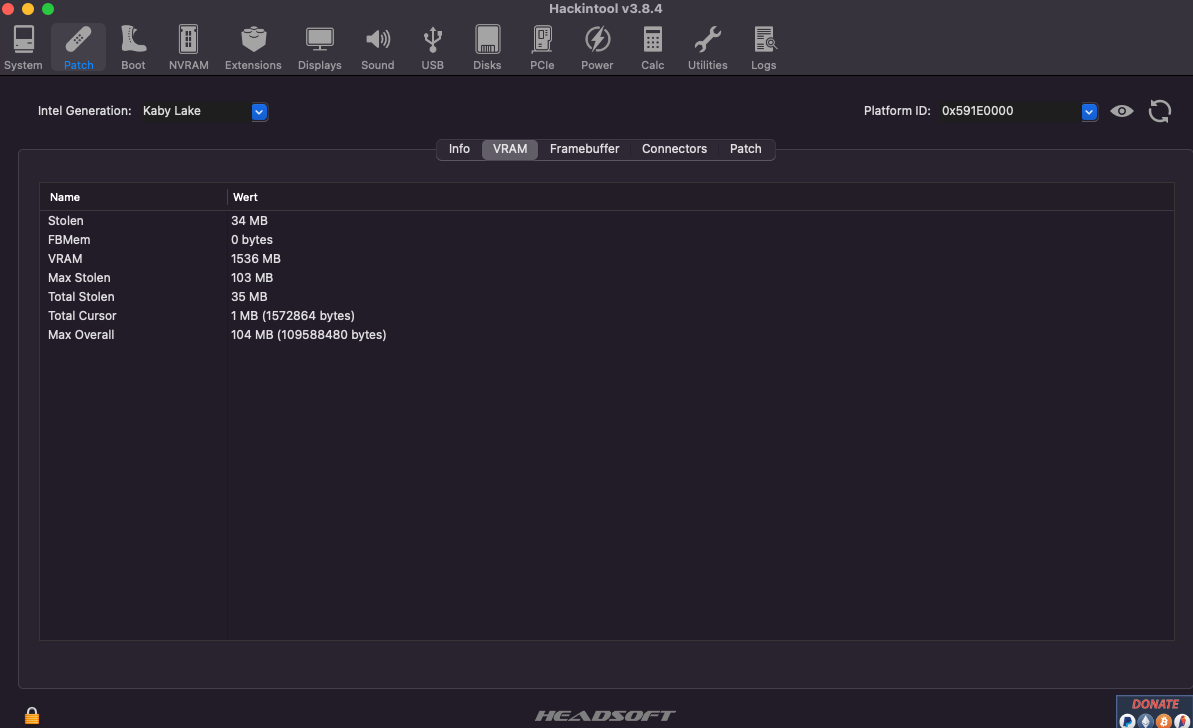
Task: Open the Logs section
Action: pos(763,48)
